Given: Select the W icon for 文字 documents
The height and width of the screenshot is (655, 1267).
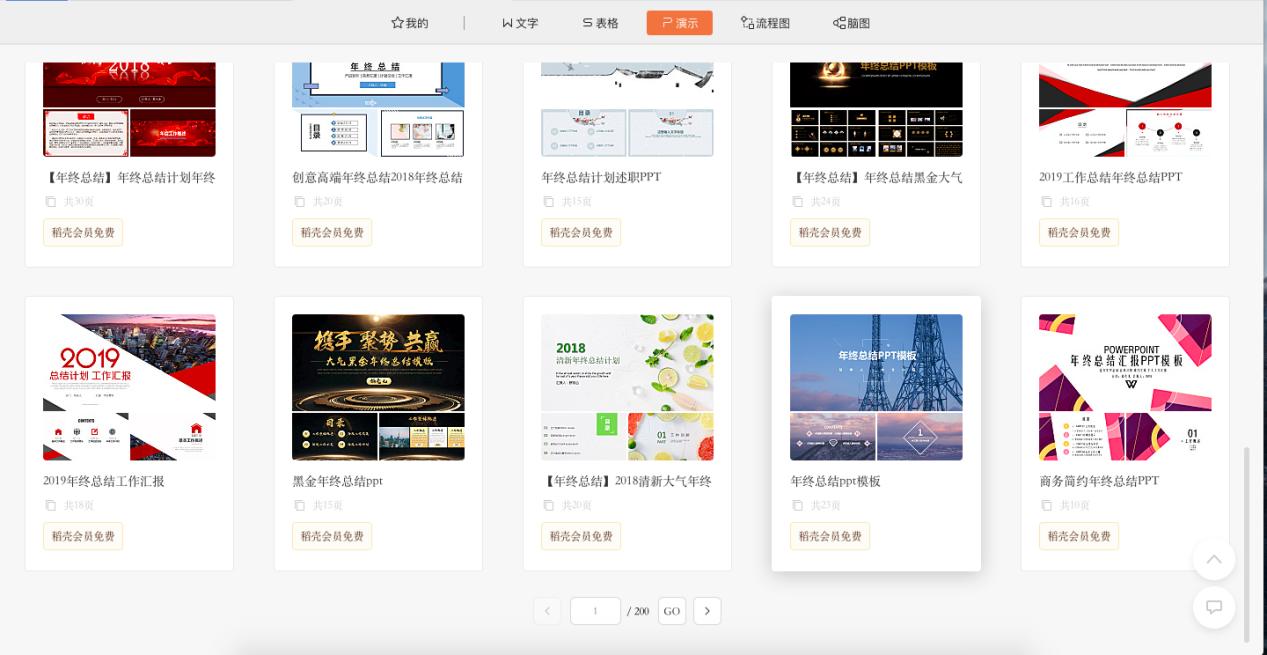Looking at the screenshot, I should pyautogui.click(x=508, y=22).
